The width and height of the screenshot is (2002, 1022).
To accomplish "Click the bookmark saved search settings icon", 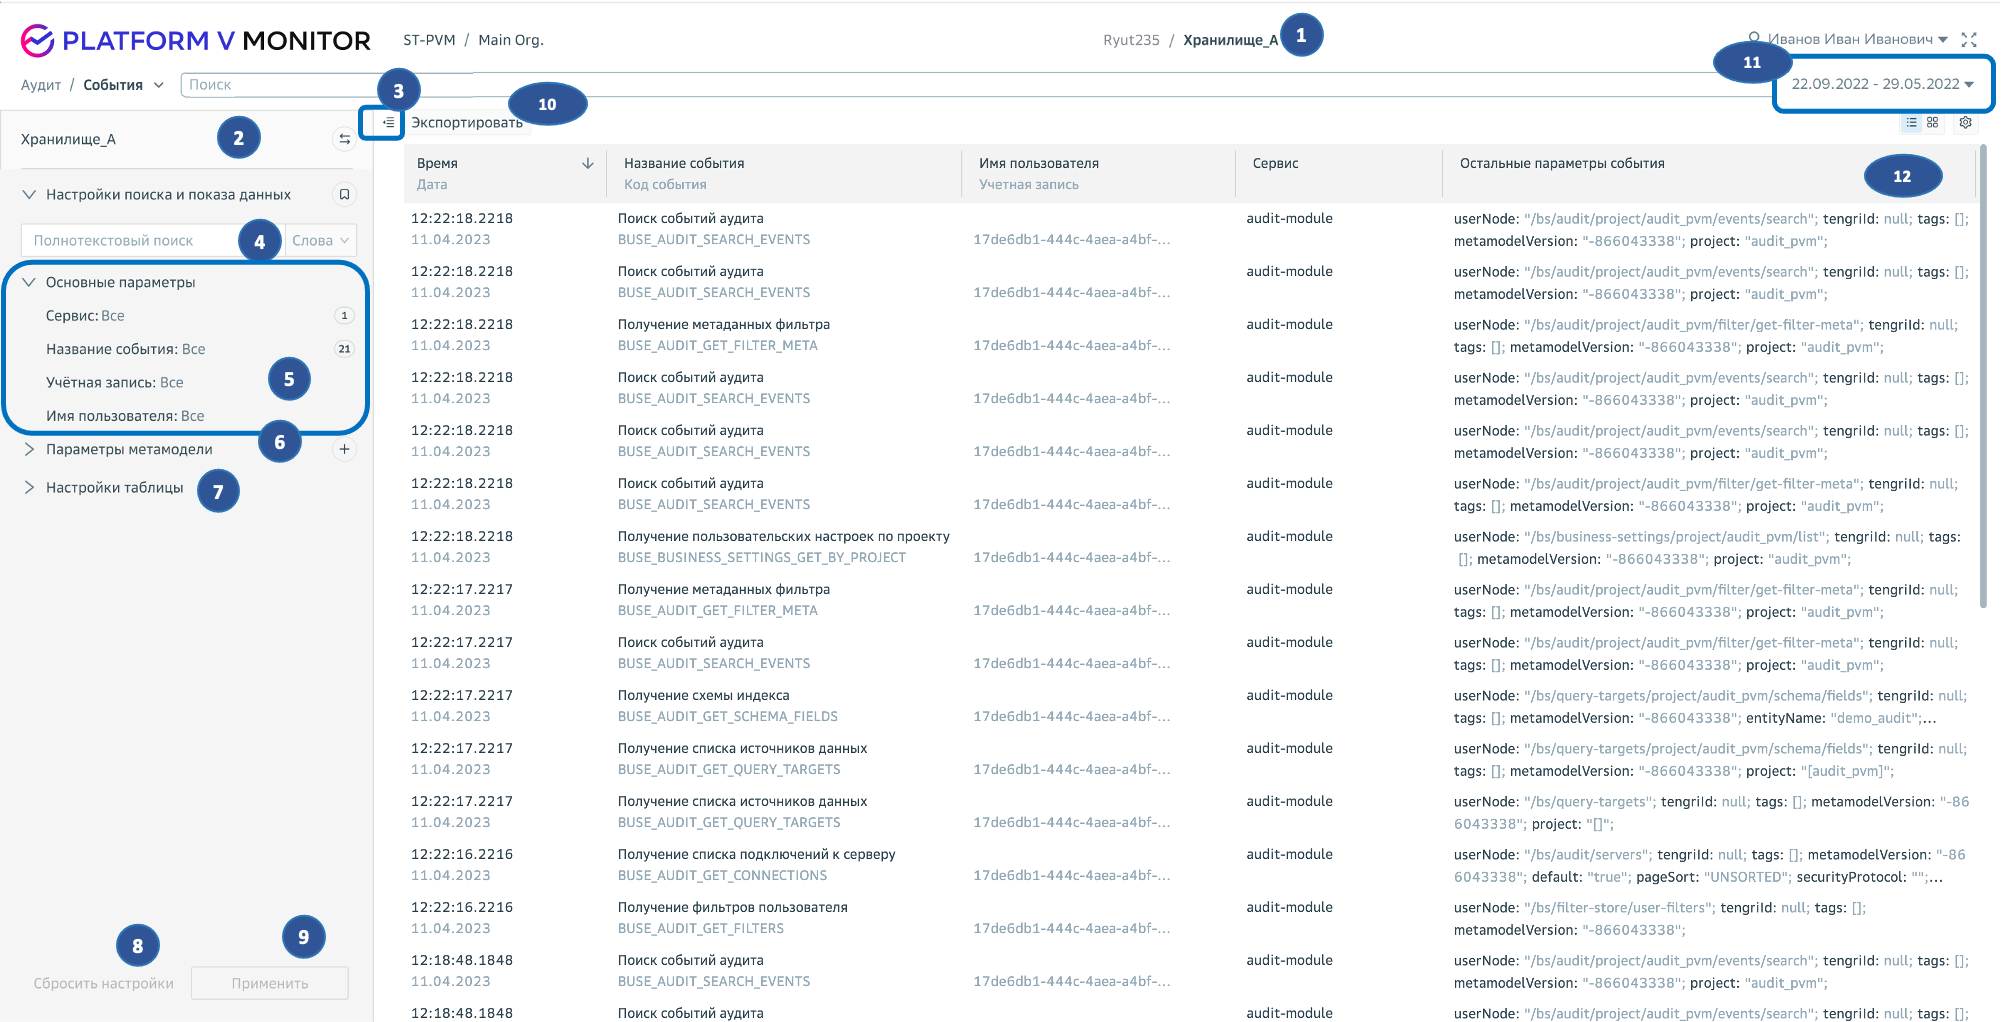I will click(x=344, y=195).
